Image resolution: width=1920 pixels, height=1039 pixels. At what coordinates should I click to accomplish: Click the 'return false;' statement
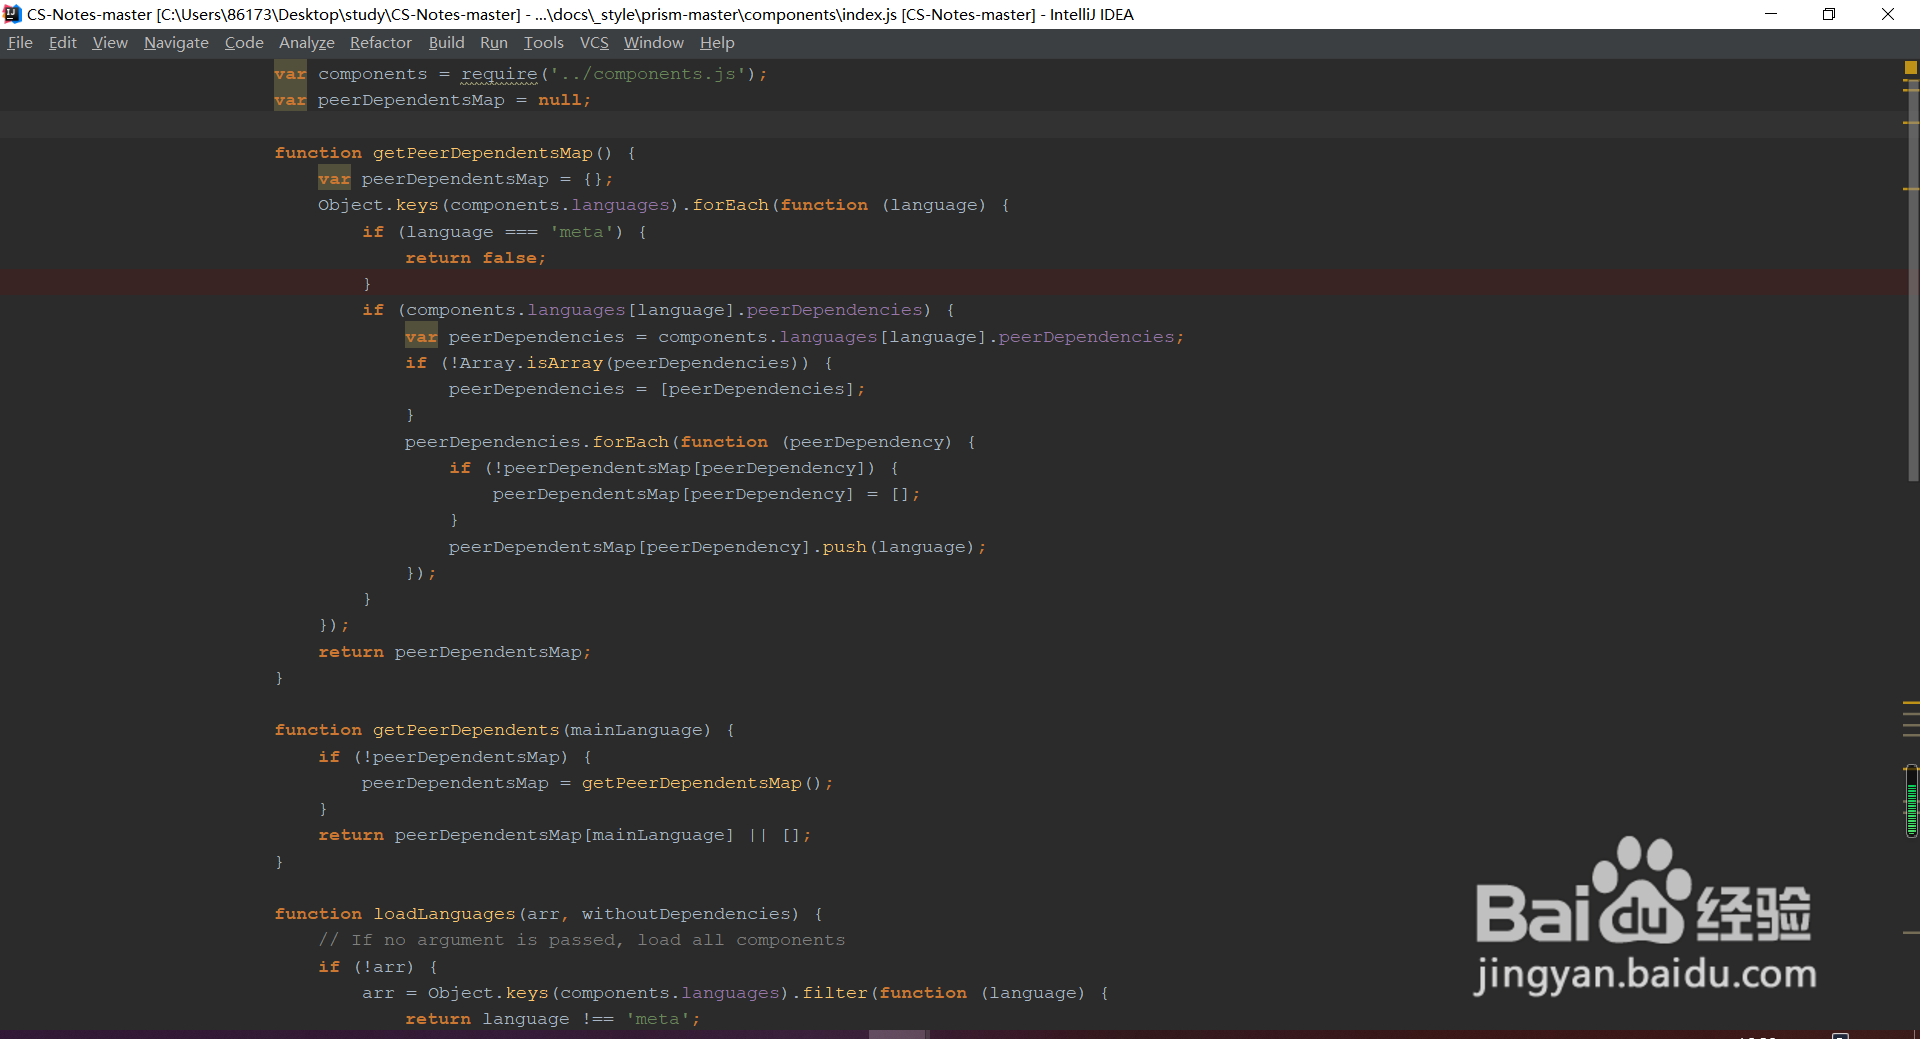pos(475,258)
